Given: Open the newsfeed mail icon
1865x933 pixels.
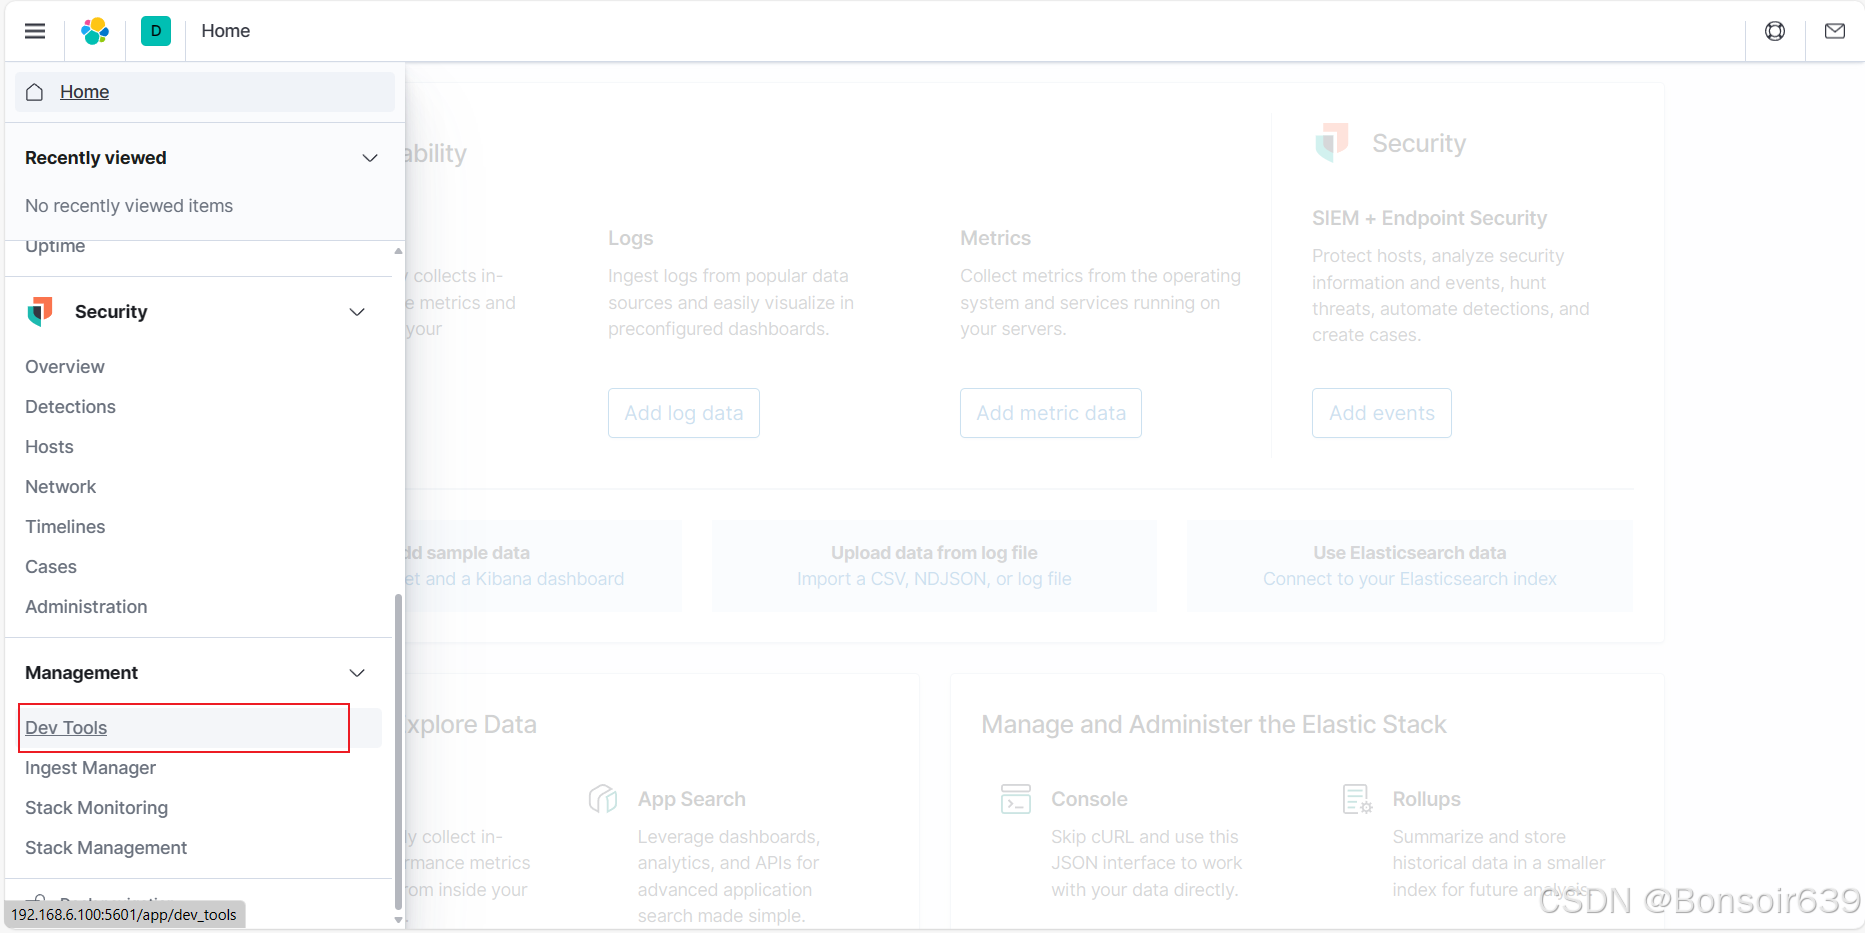Looking at the screenshot, I should pyautogui.click(x=1835, y=31).
